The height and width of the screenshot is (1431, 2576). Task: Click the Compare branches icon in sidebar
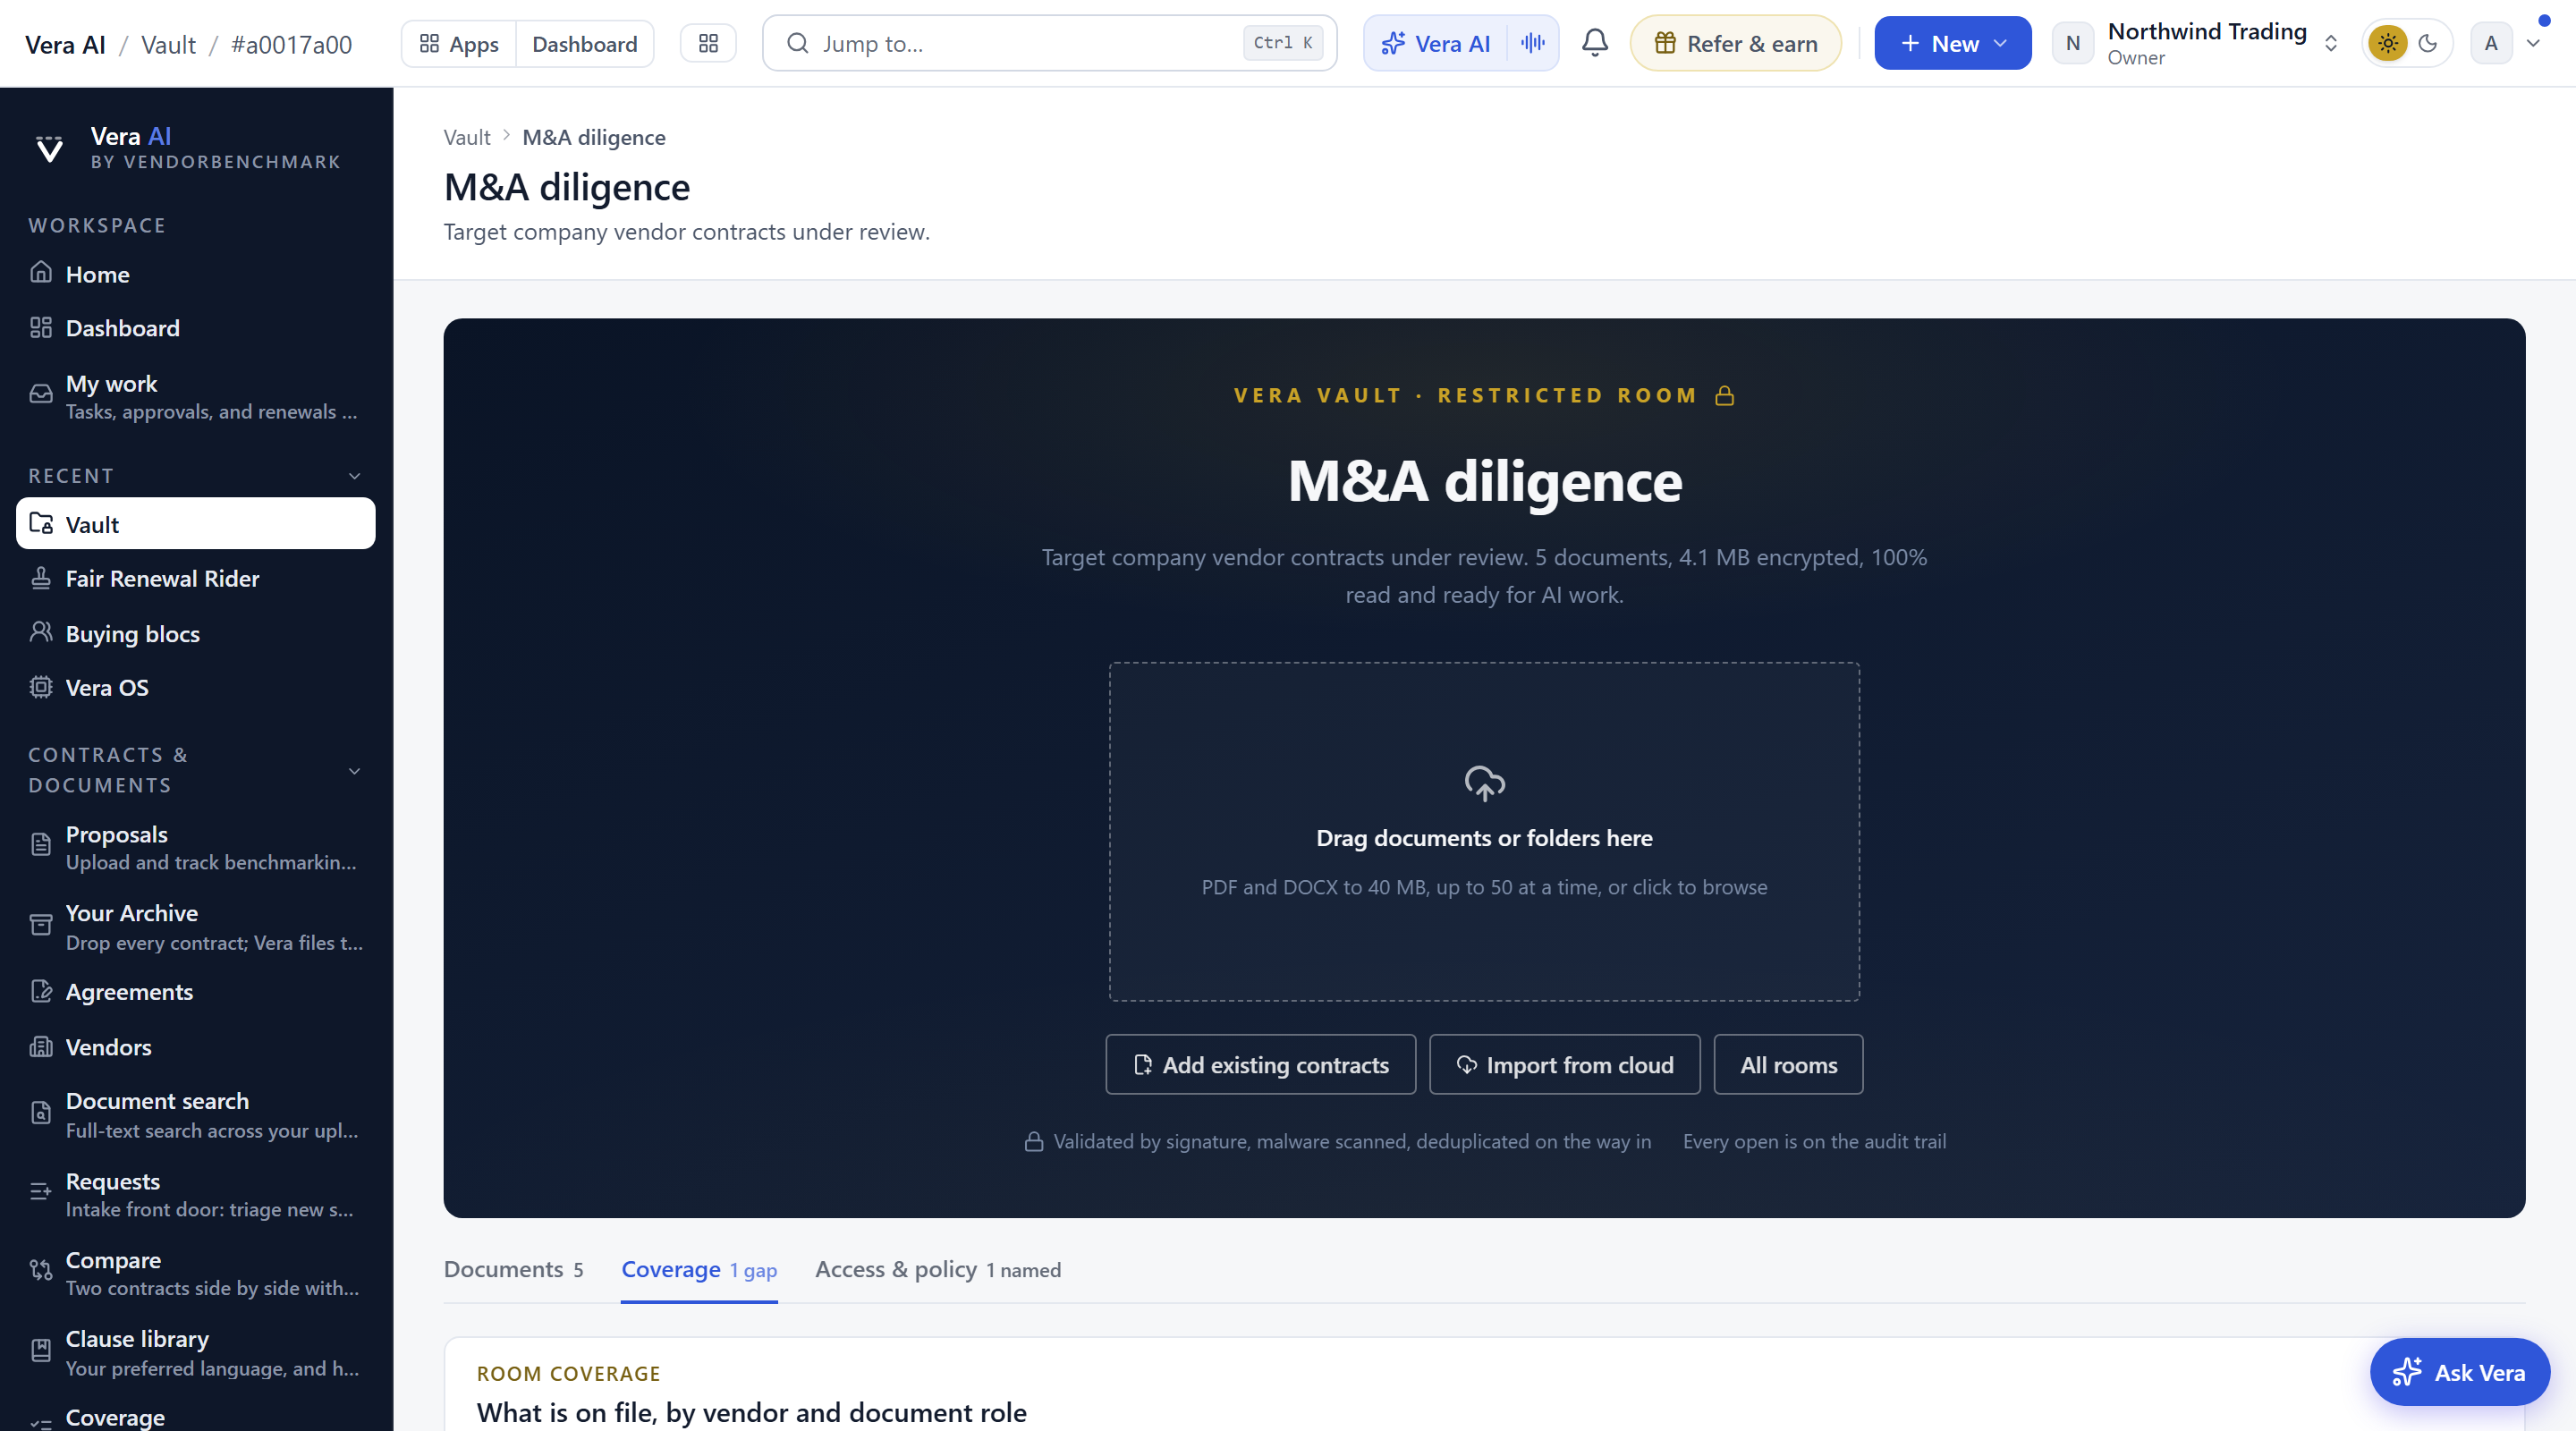point(41,1271)
